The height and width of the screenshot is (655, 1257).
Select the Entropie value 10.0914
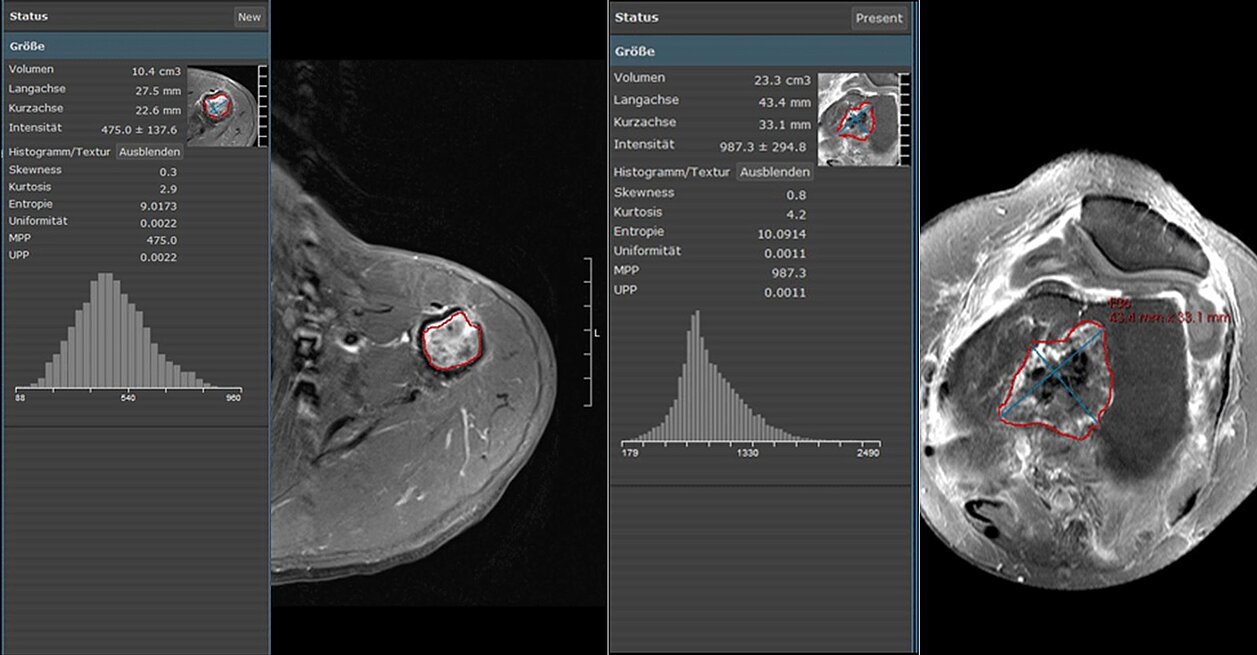[x=778, y=233]
